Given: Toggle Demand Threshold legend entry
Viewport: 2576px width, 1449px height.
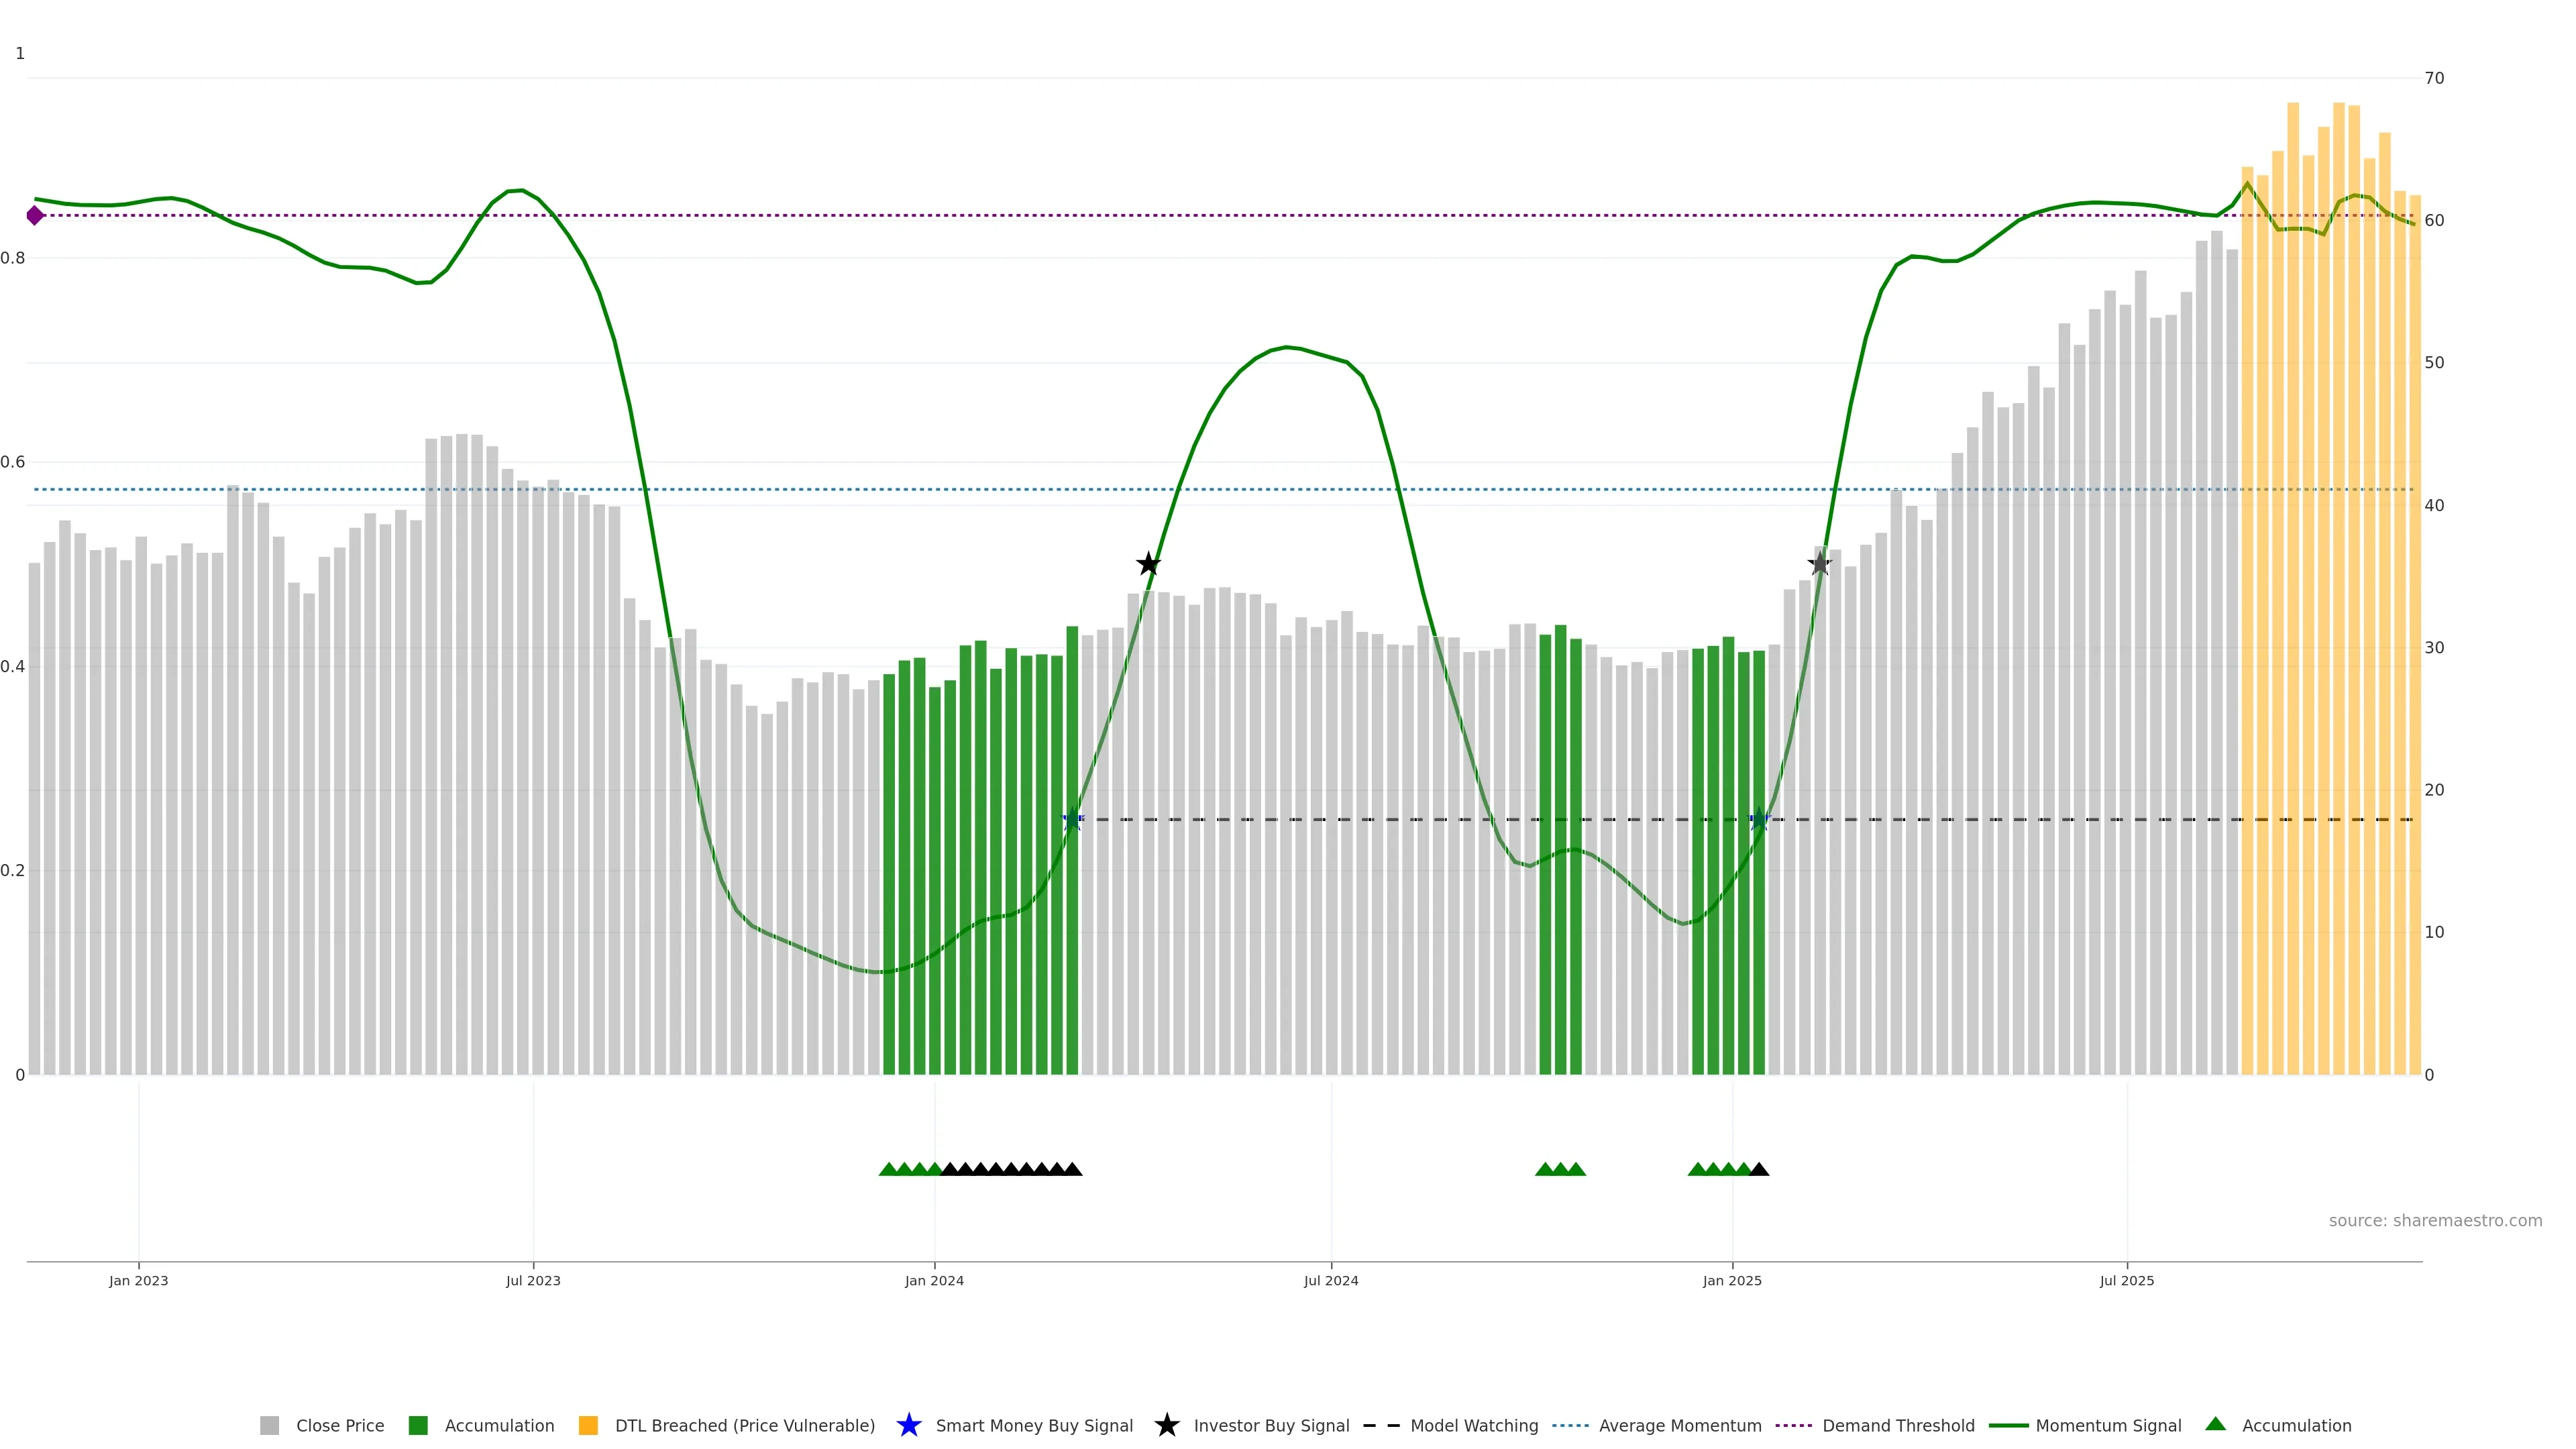Looking at the screenshot, I should click(x=1898, y=1425).
